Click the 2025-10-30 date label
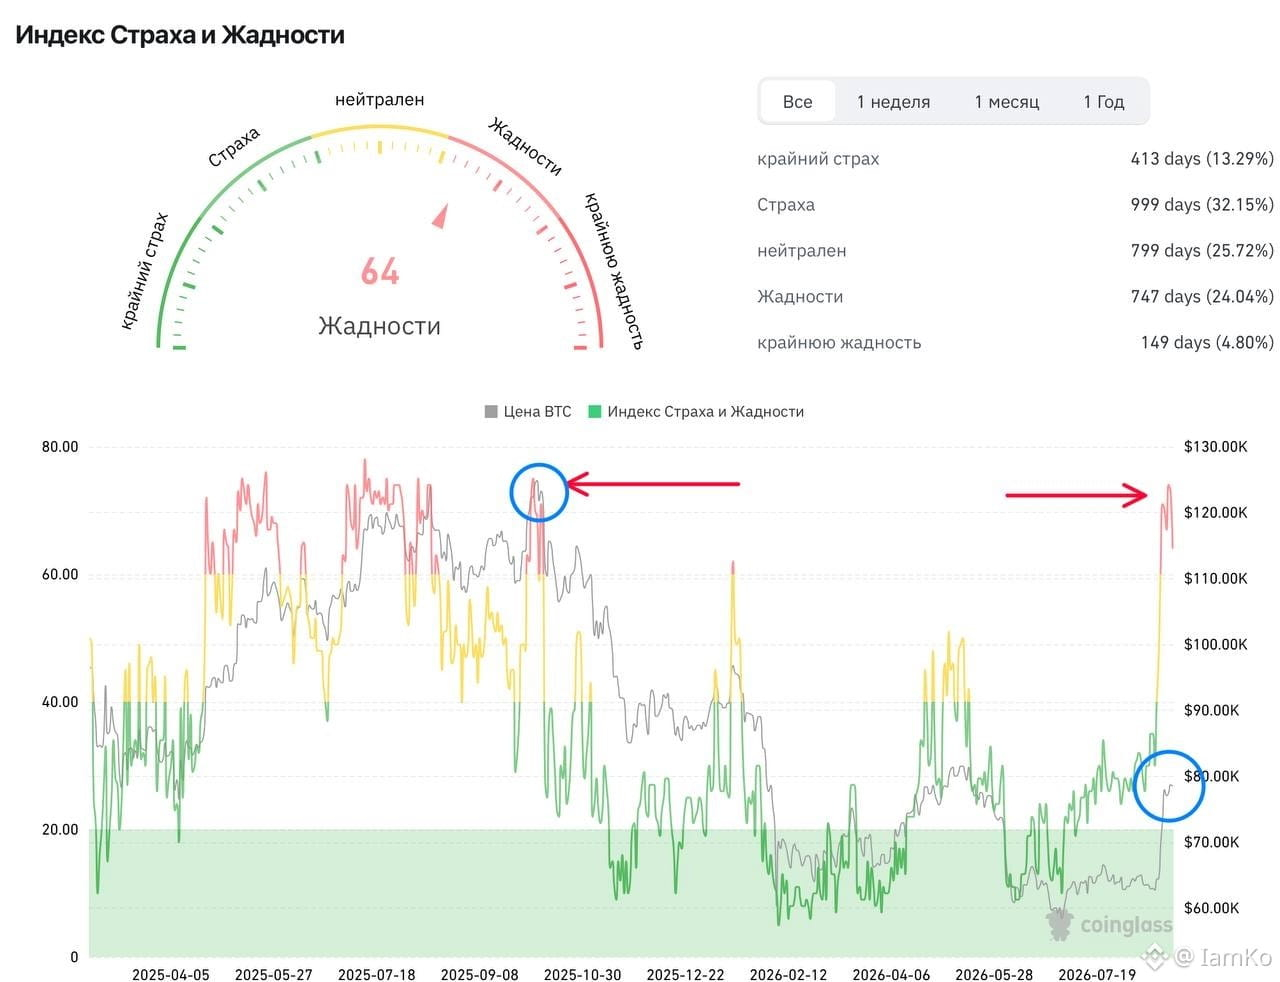The image size is (1280, 982). click(583, 975)
